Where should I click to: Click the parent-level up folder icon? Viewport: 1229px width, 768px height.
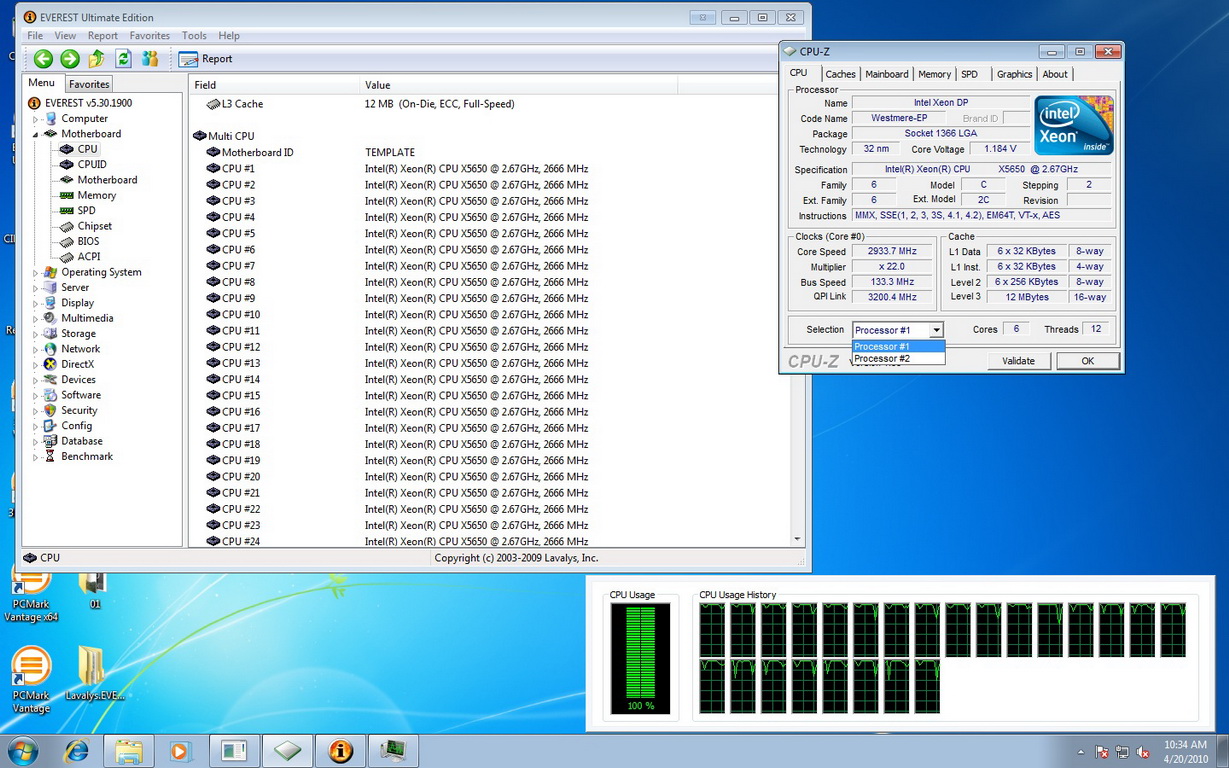point(97,59)
